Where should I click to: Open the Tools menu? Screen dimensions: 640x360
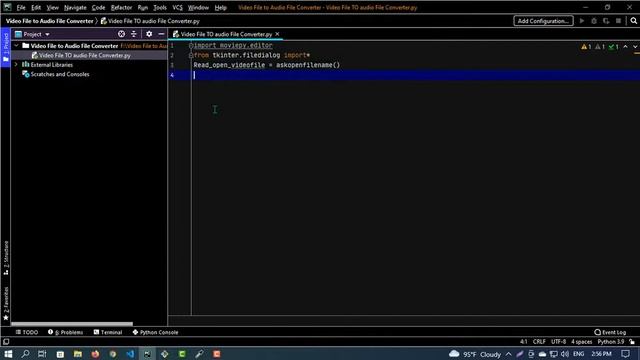(160, 7)
